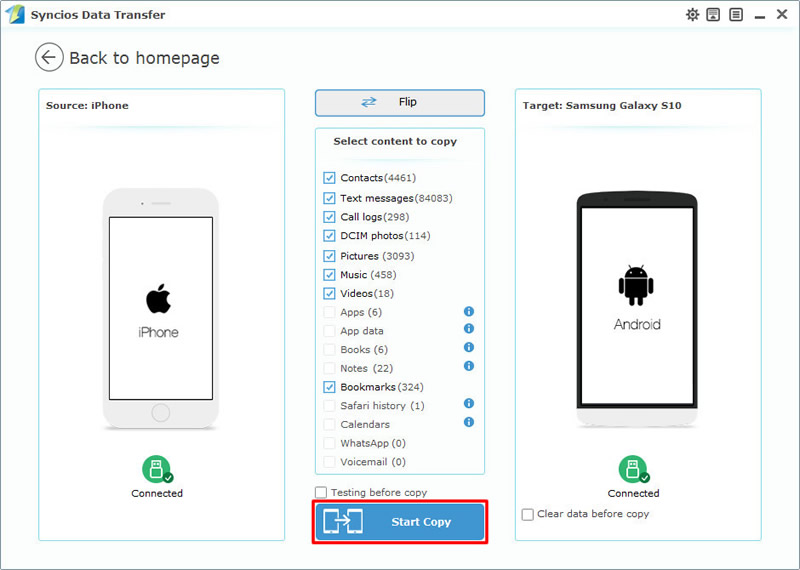Click the Syncios Data Transfer title text
The width and height of the screenshot is (800, 570).
coord(98,15)
